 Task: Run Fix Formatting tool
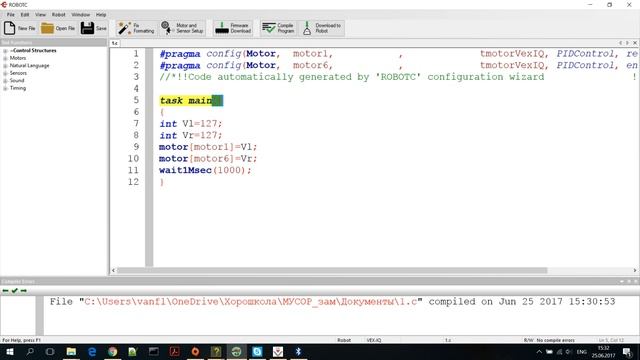pyautogui.click(x=136, y=28)
